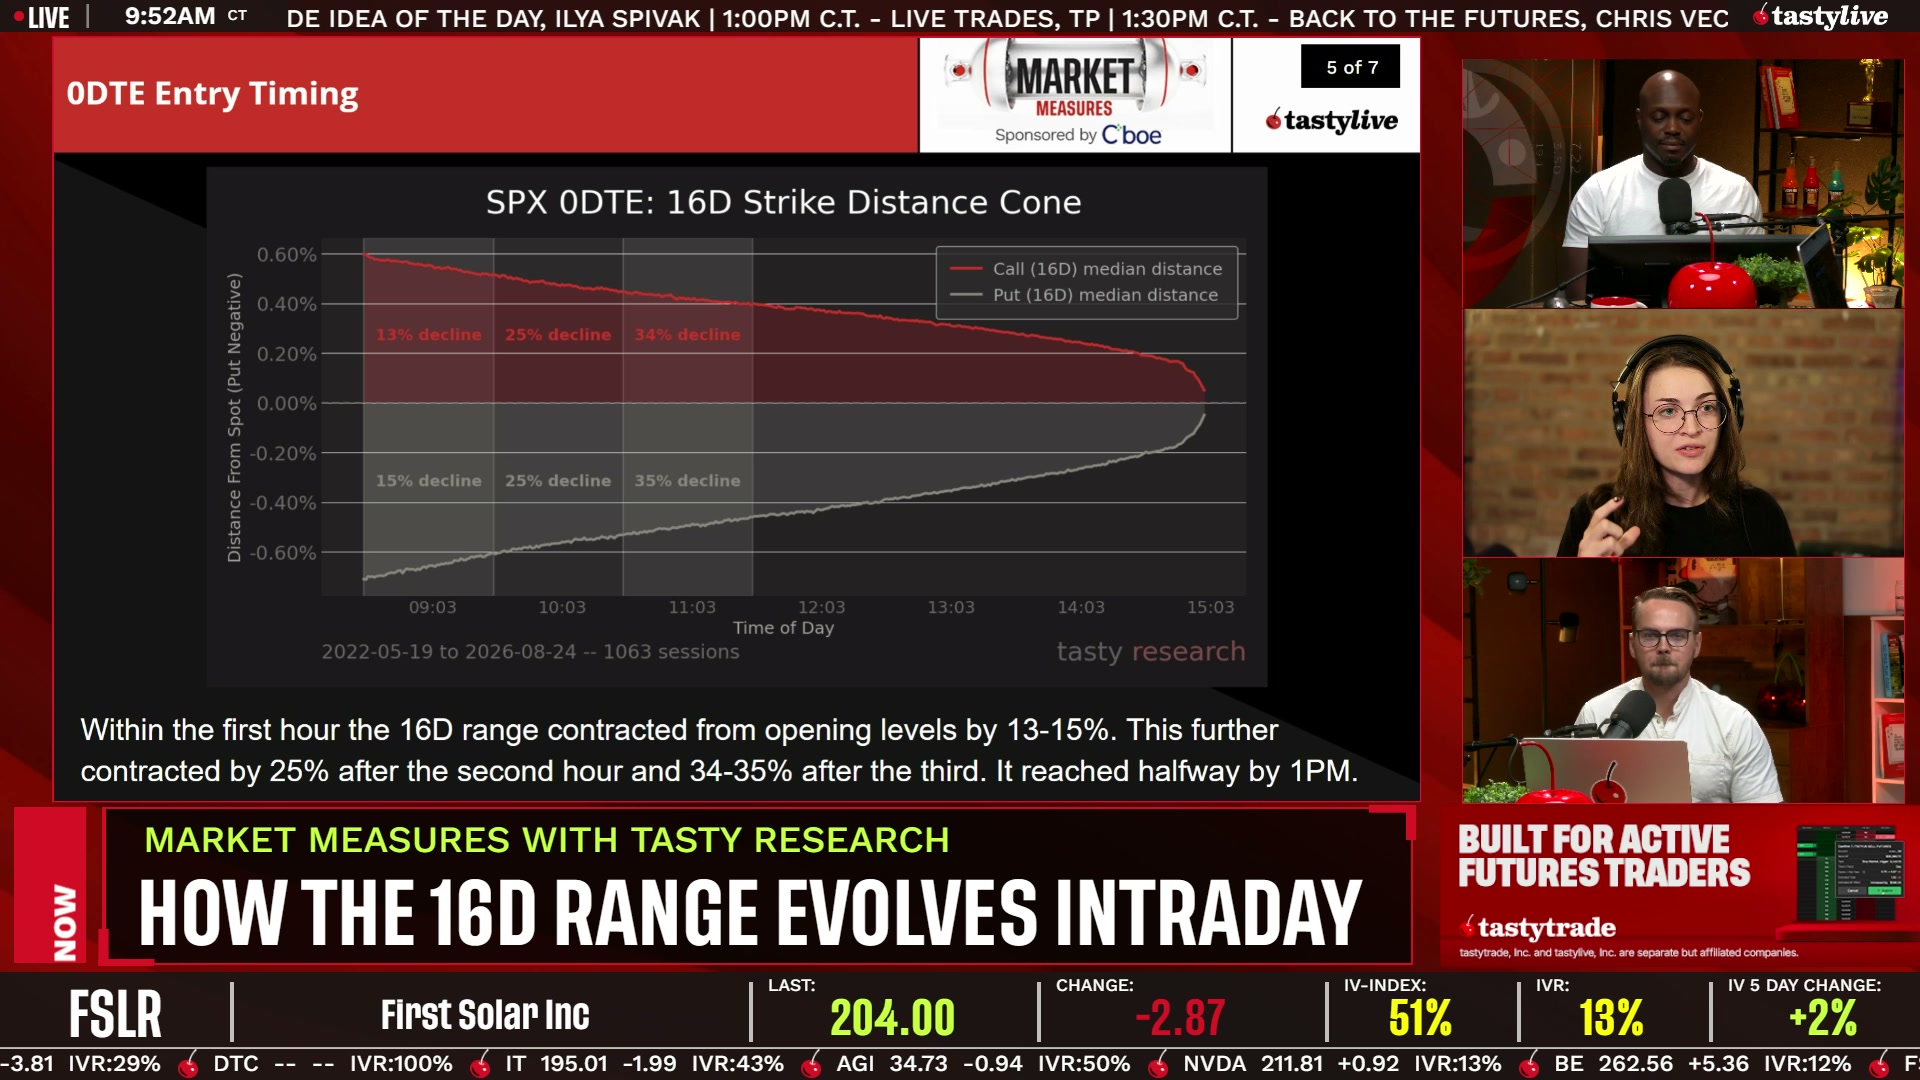
Task: Click the cherry icon before AGI ticker
Action: click(x=811, y=1065)
